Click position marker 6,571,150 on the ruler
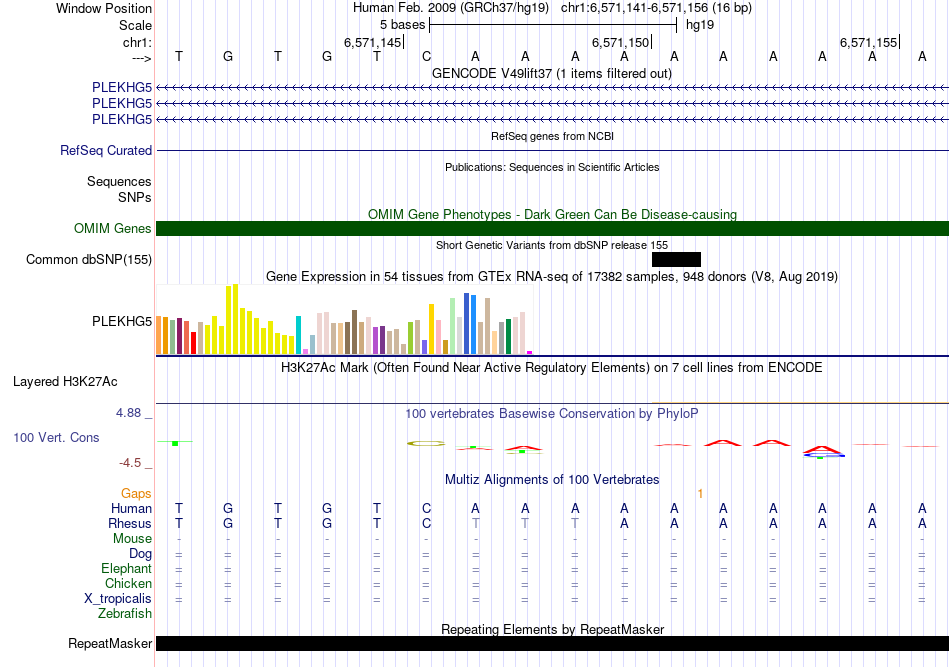950x667 pixels. click(620, 42)
